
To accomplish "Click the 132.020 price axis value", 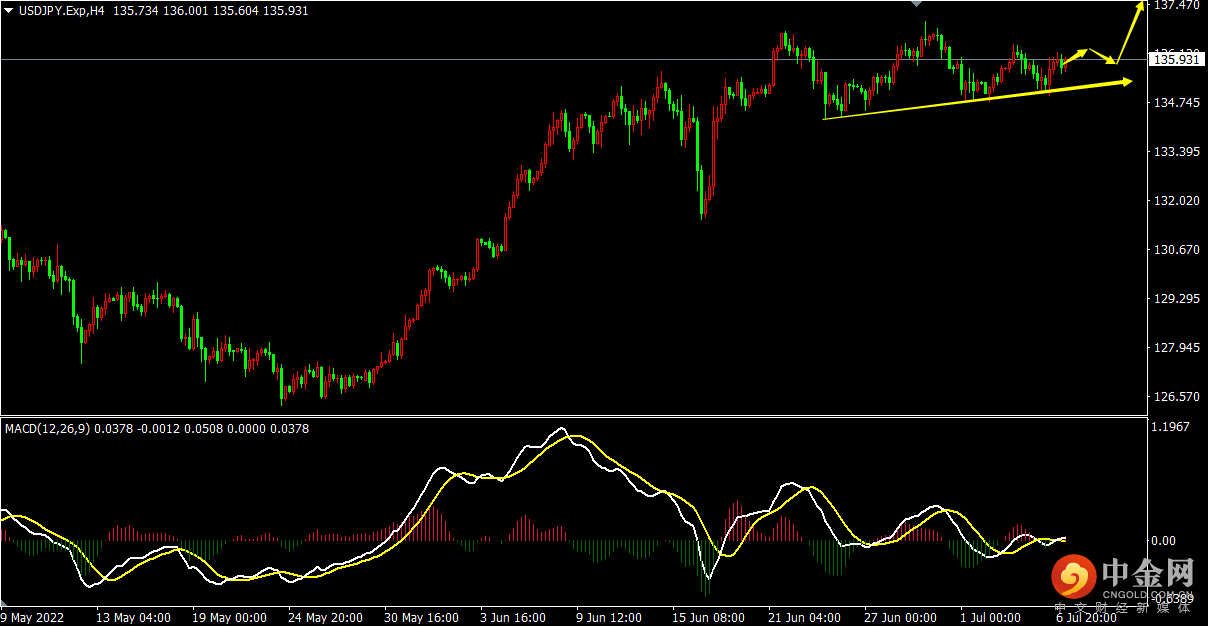I will click(x=1176, y=200).
